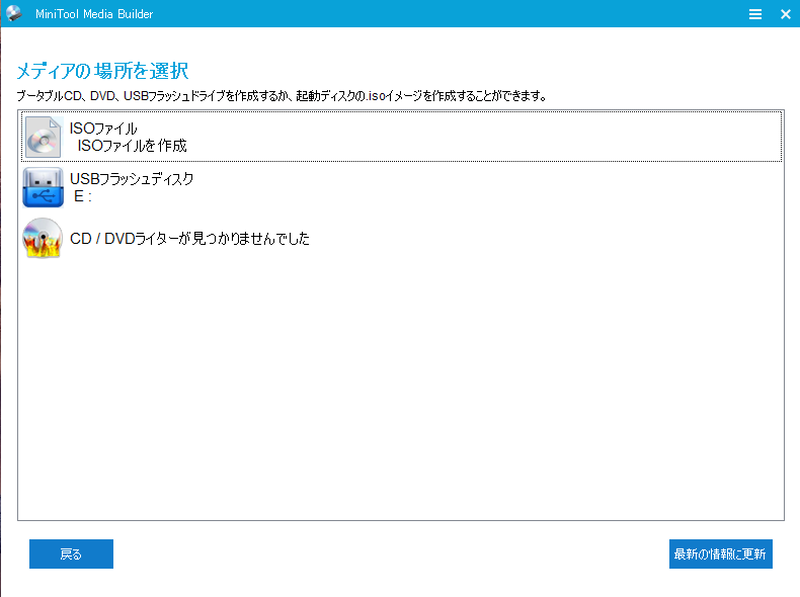800x597 pixels.
Task: Click the MiniTool Media Builder app logo
Action: point(14,13)
